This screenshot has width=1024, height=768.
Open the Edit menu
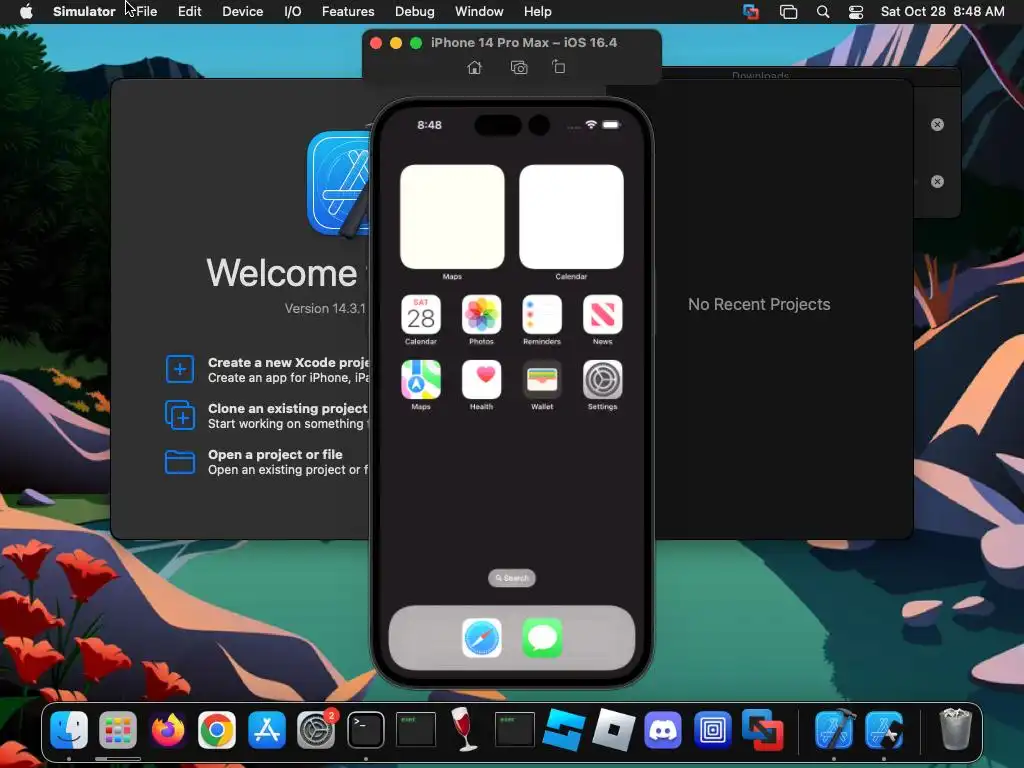click(x=189, y=12)
